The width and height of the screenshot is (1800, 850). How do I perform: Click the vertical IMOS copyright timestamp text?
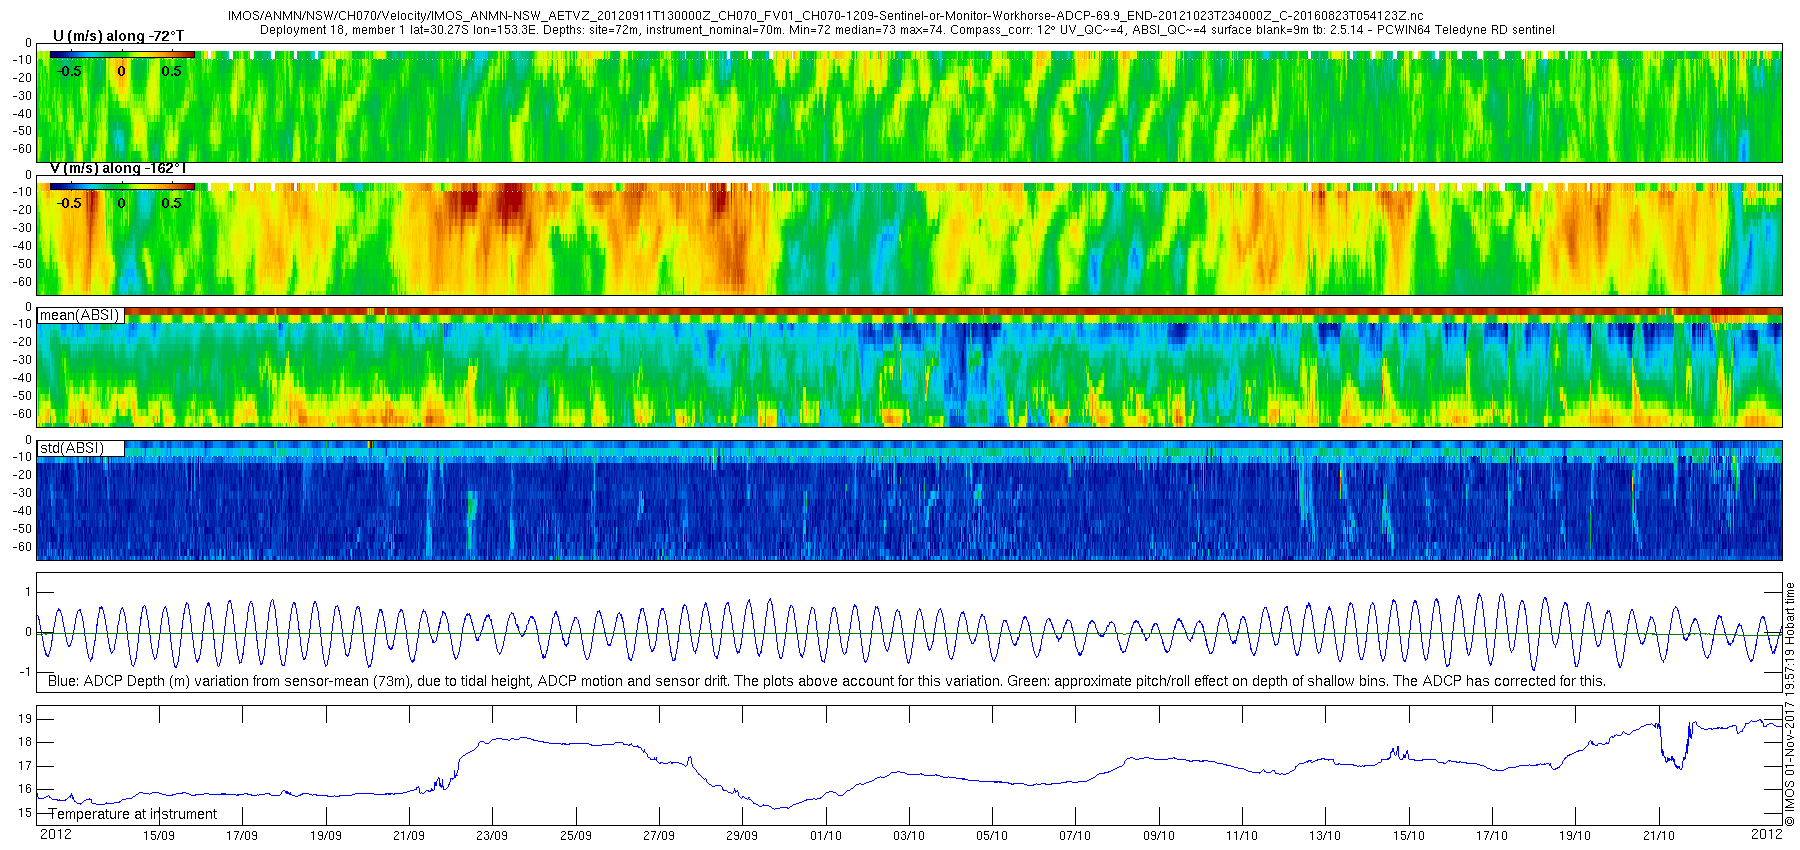tap(1790, 705)
